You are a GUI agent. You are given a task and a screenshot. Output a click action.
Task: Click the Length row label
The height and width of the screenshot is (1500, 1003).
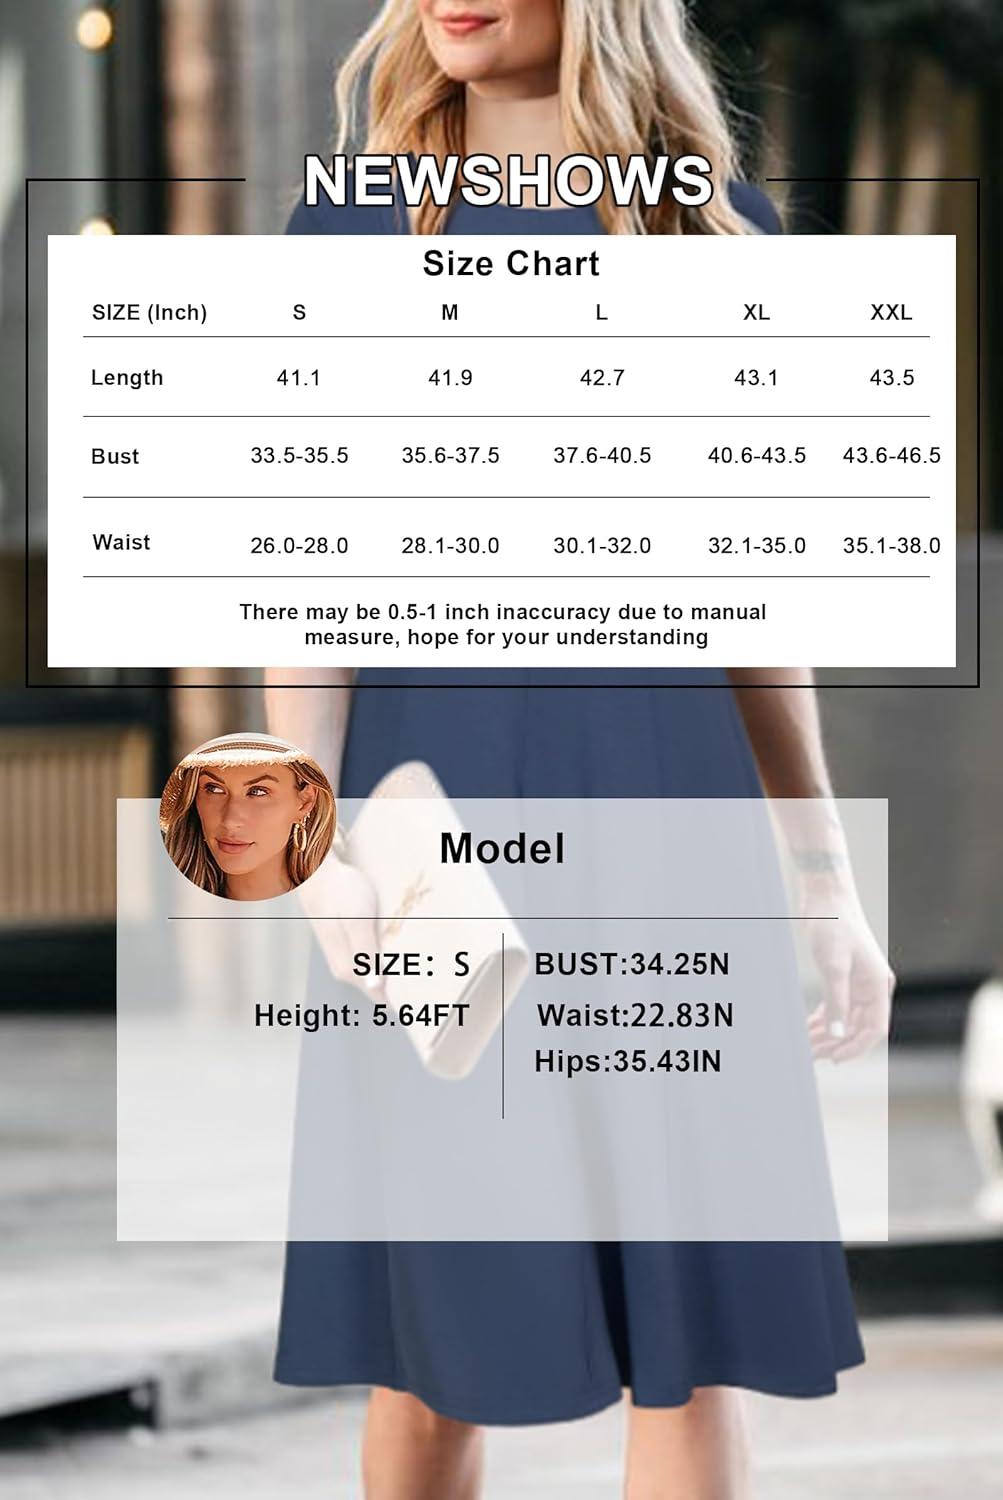coord(127,378)
